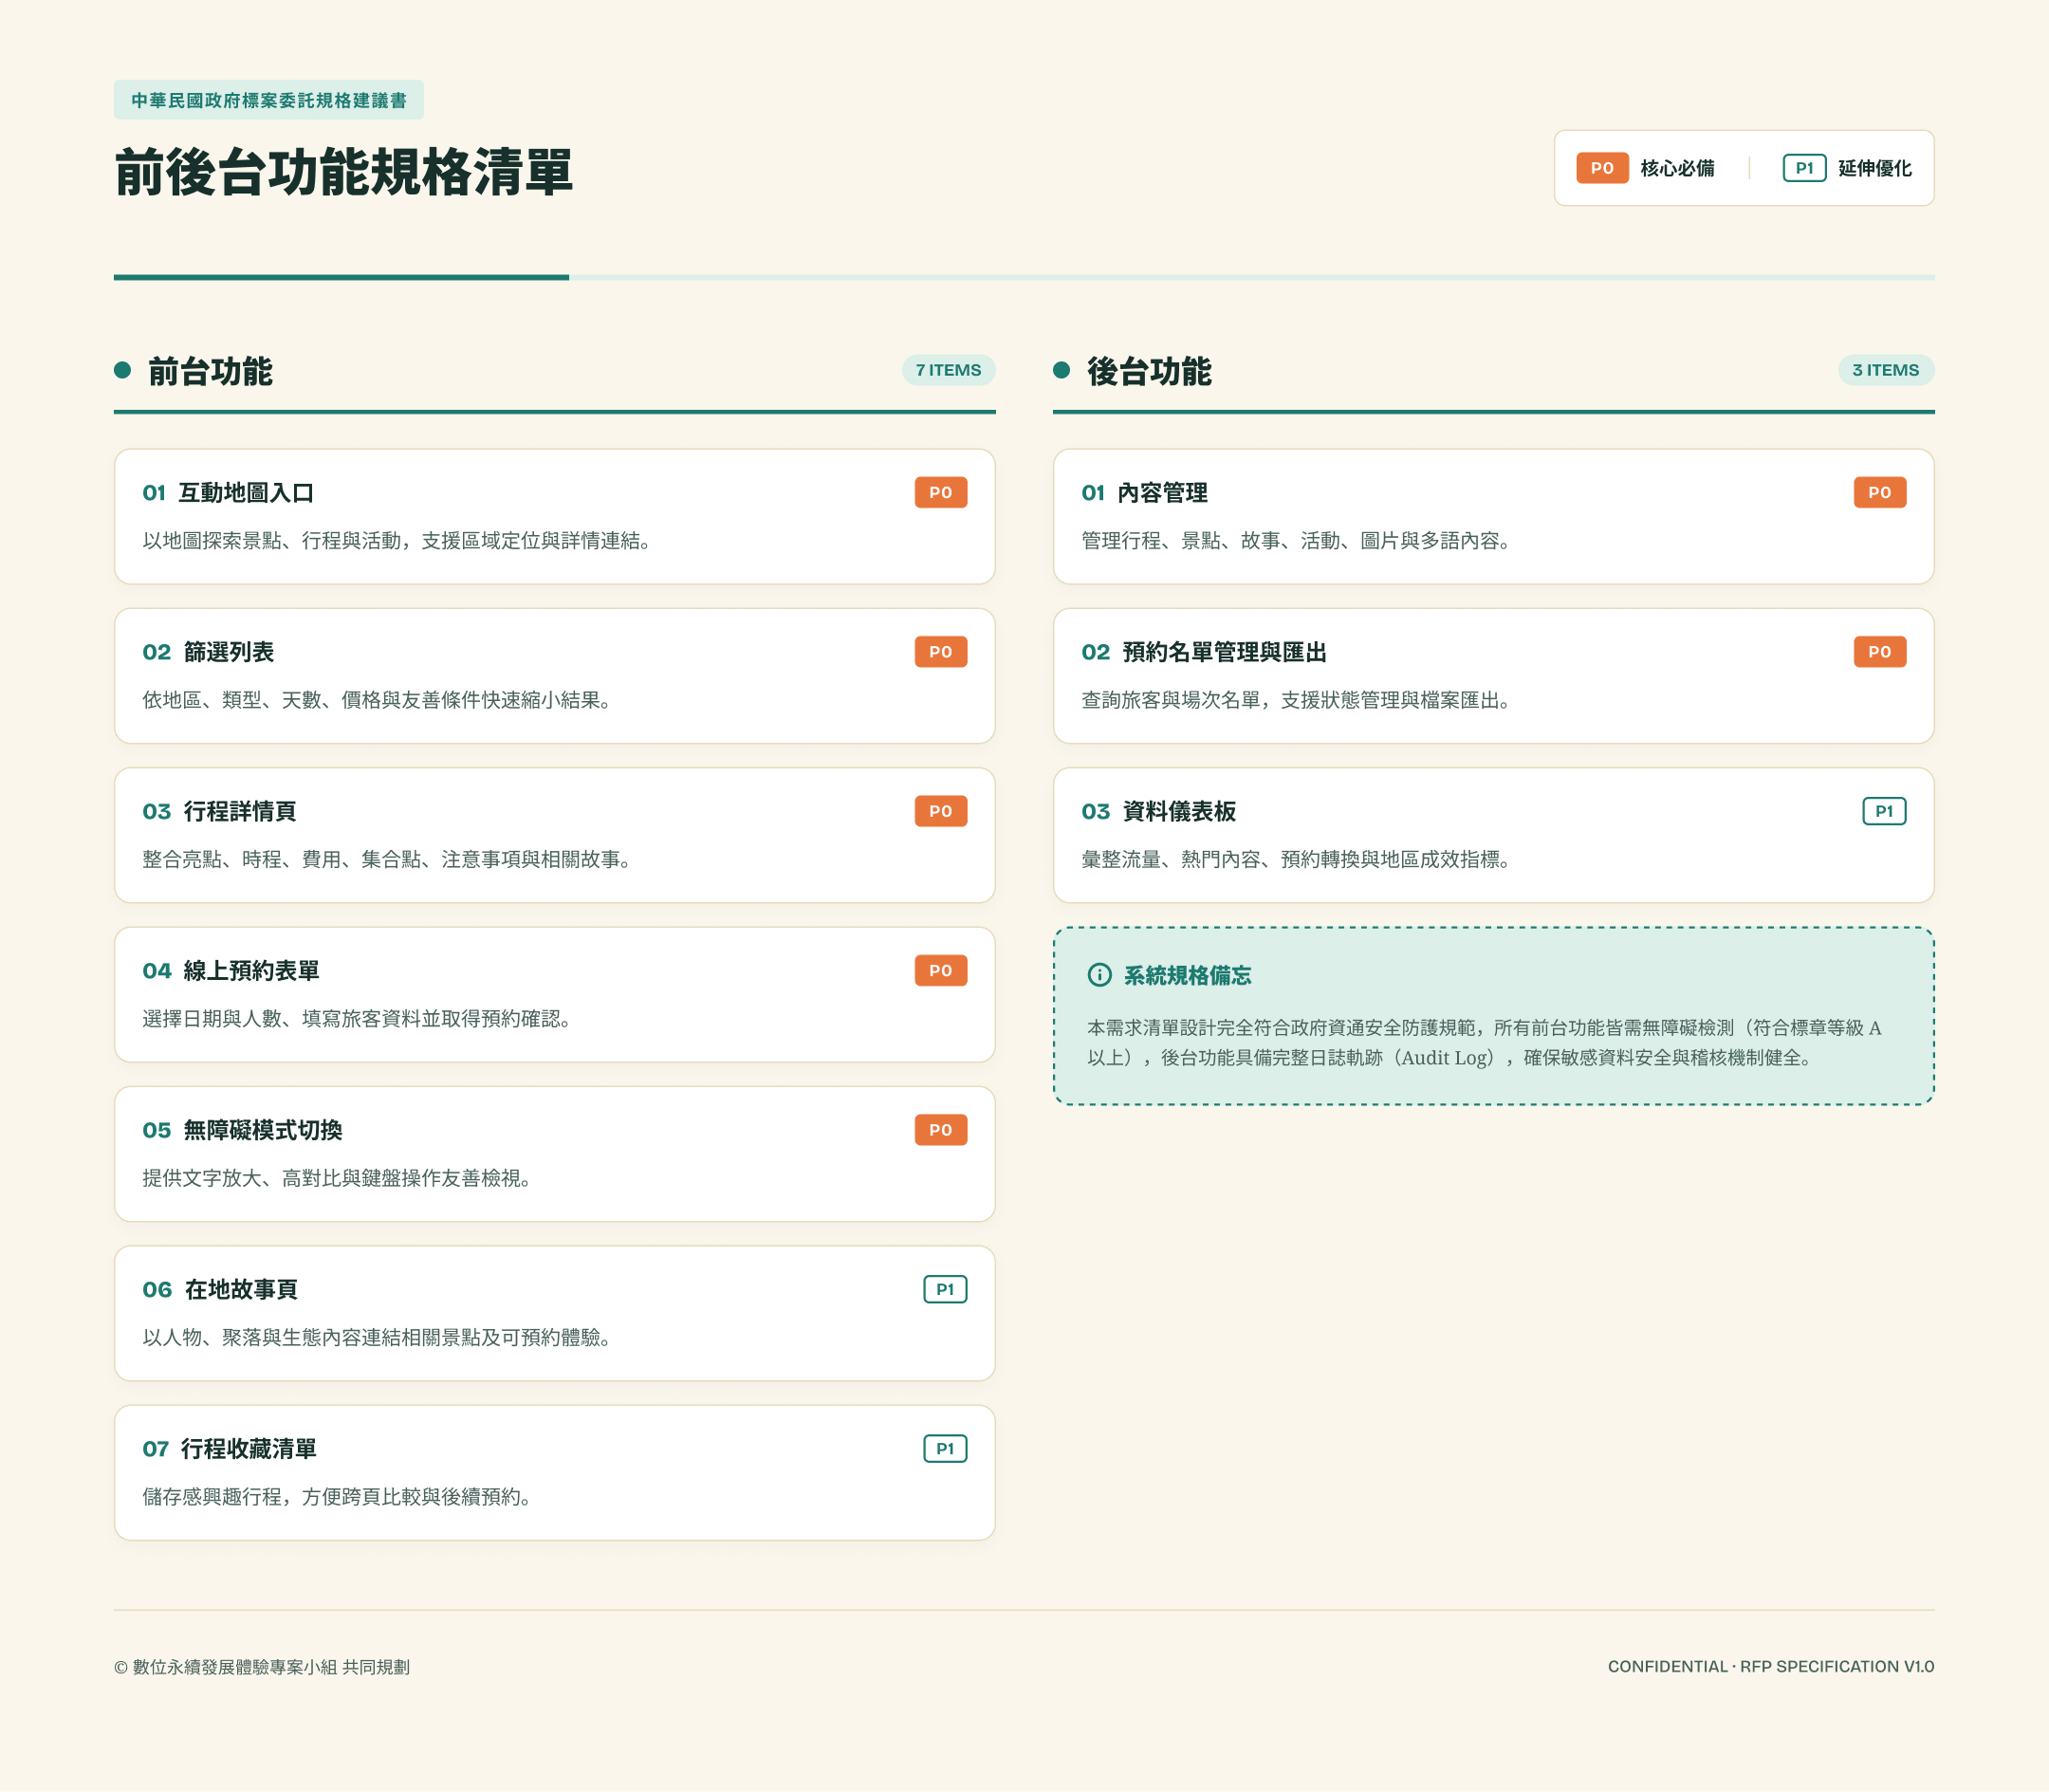Click the green dot beside 前台功能
The width and height of the screenshot is (2049, 1792).
(x=123, y=370)
